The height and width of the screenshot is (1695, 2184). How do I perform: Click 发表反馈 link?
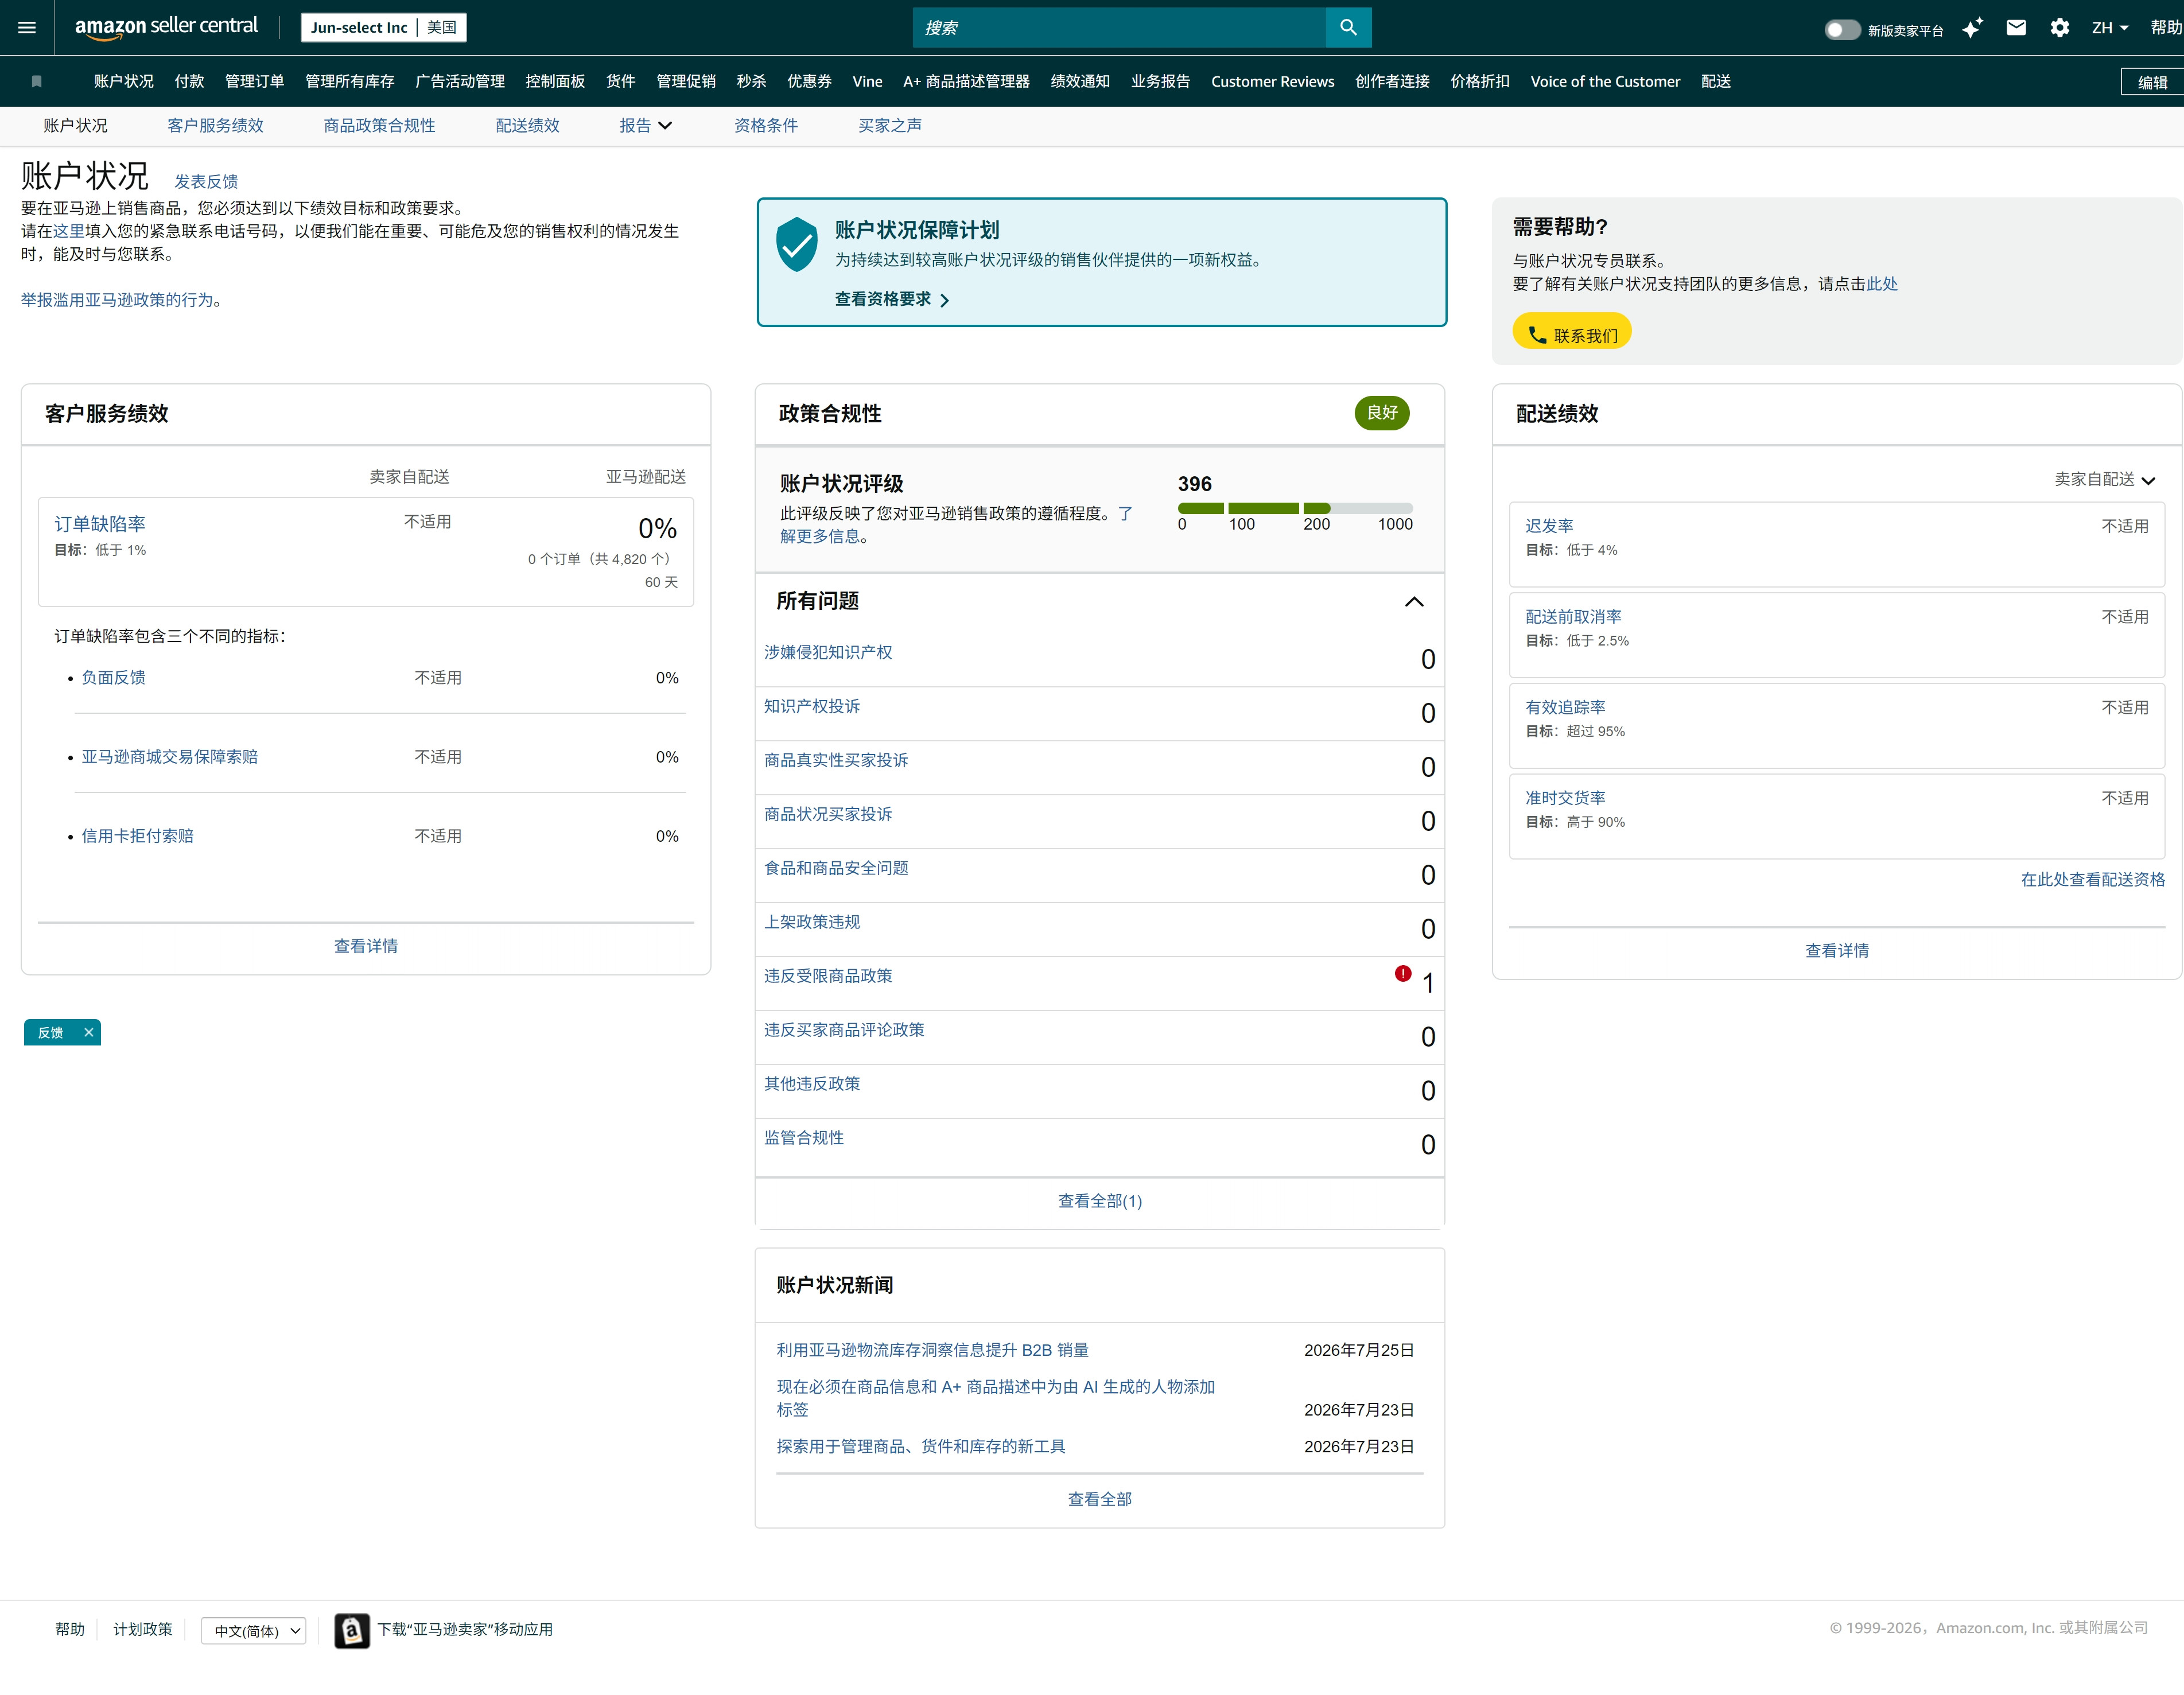(x=206, y=182)
